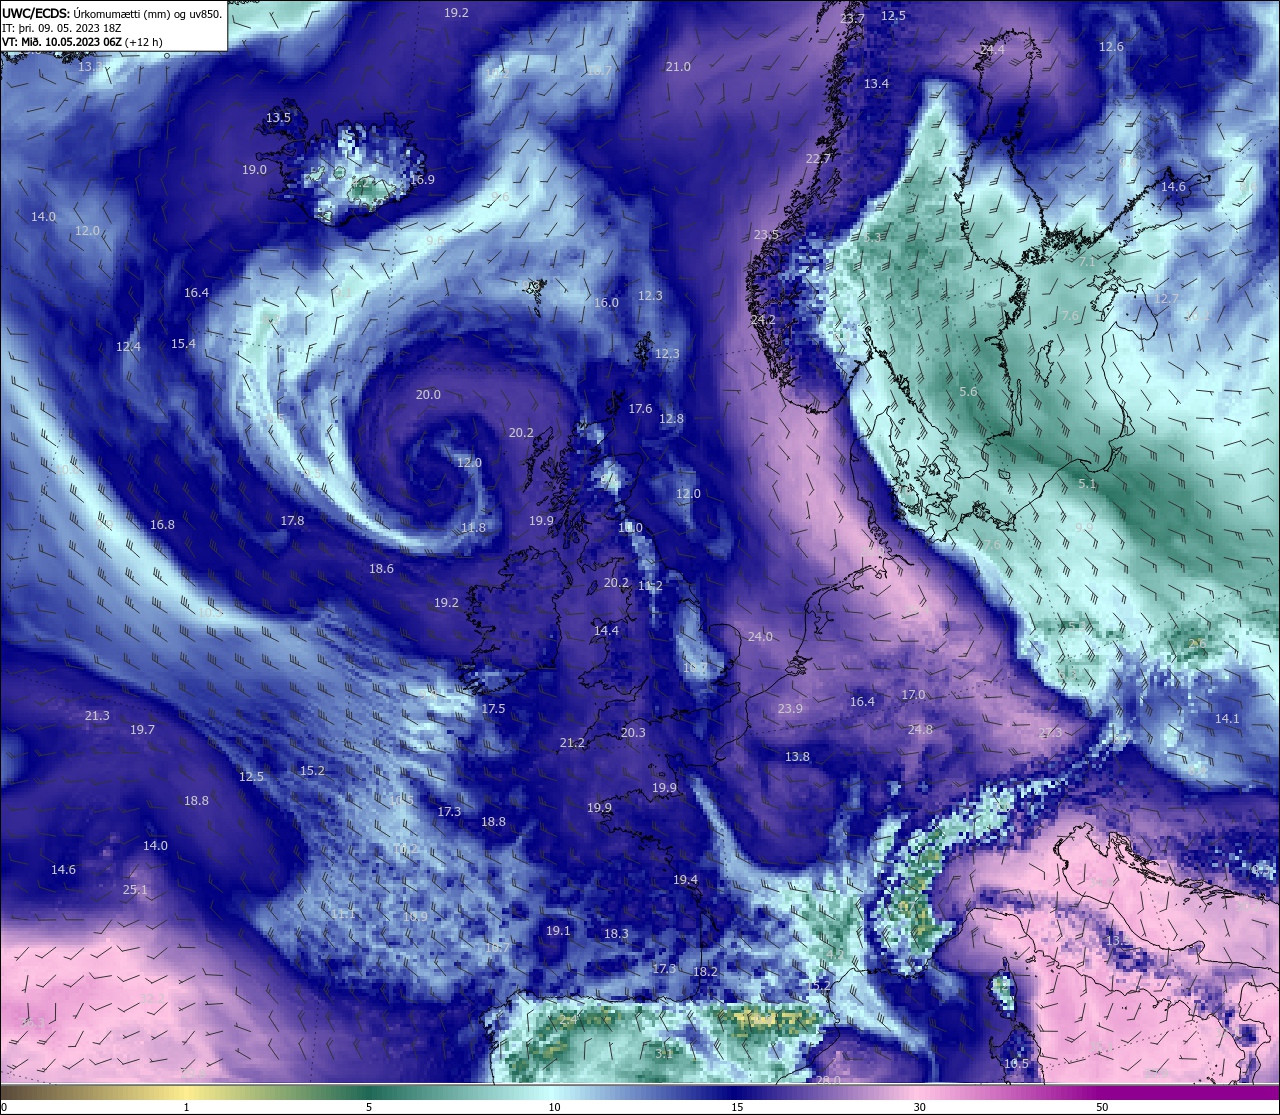Click the 15.4 value in the western Atlantic
1280x1115 pixels.
(x=183, y=343)
